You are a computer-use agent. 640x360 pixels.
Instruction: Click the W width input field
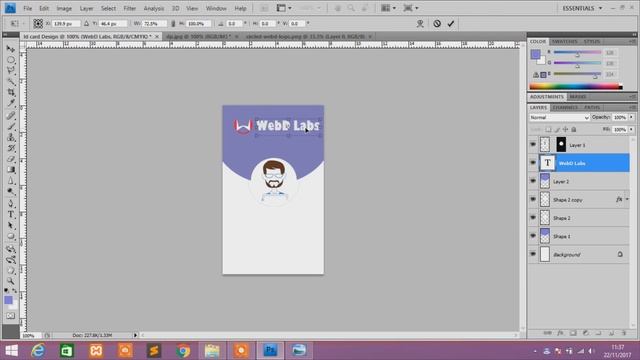[154, 24]
